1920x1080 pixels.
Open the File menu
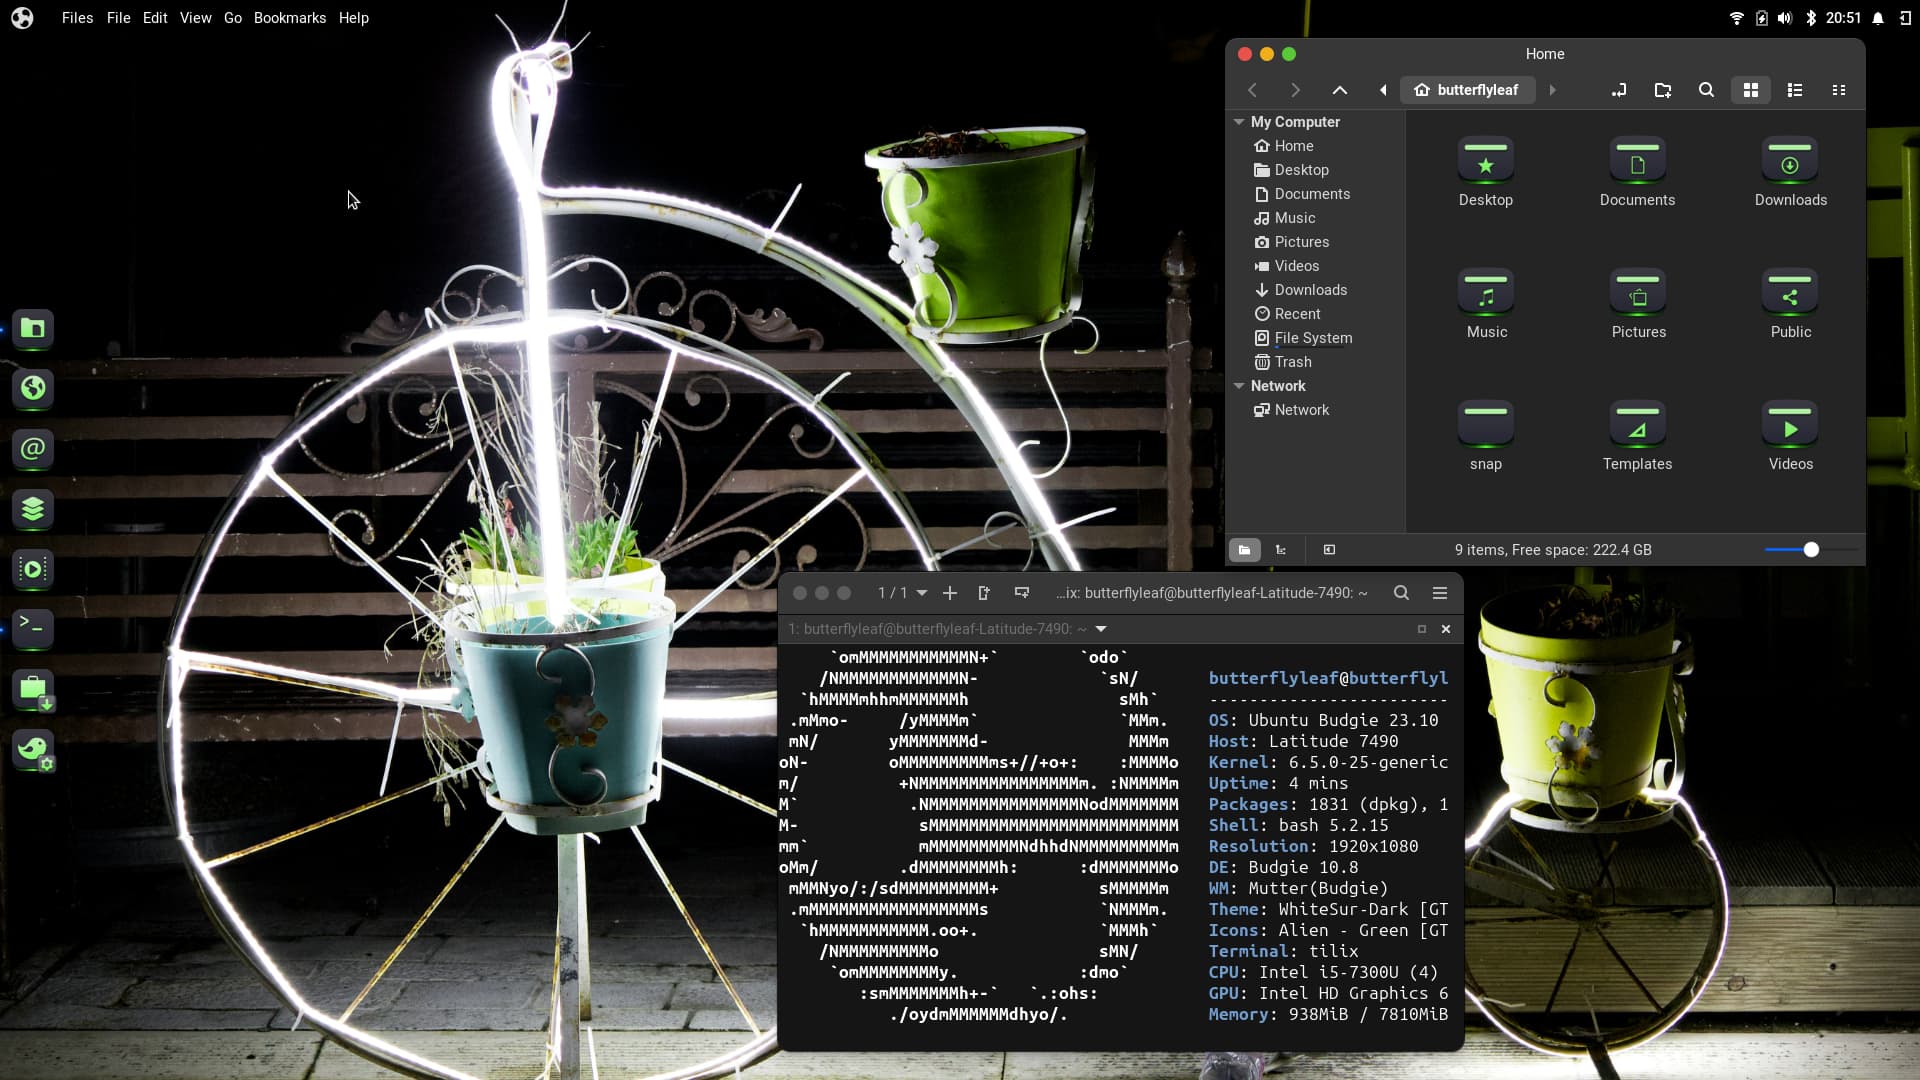(x=118, y=18)
